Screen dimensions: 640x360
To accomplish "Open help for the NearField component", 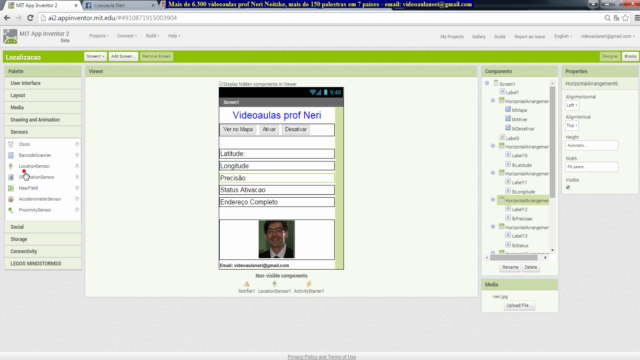I will [x=77, y=188].
